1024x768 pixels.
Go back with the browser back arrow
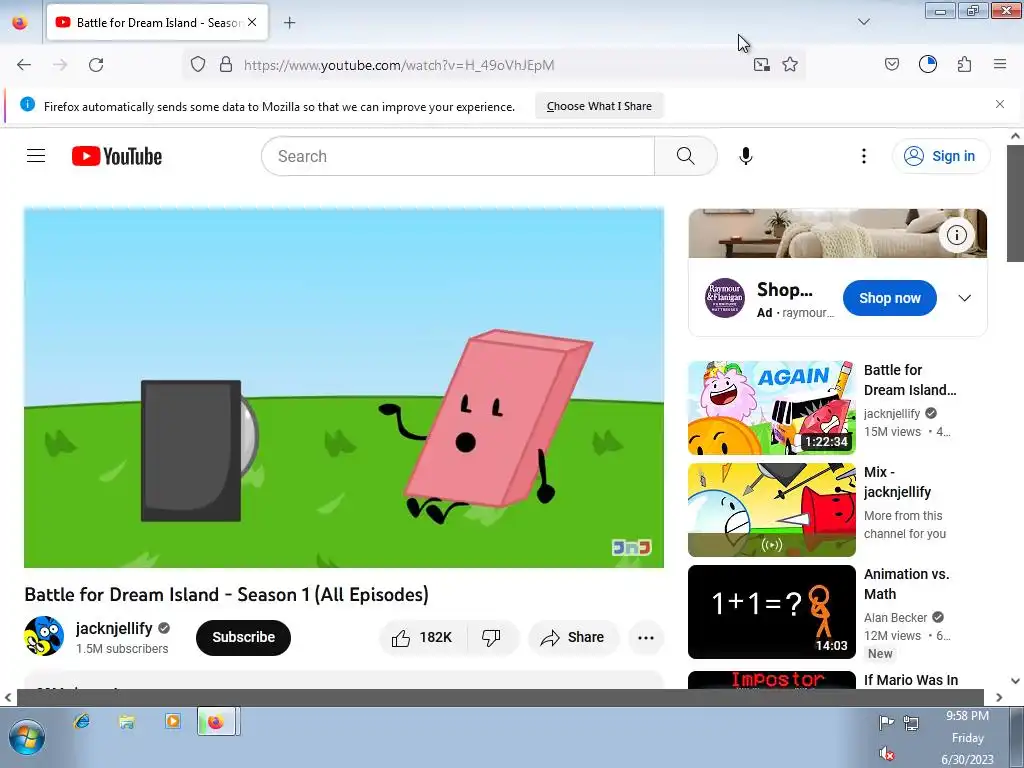24,65
